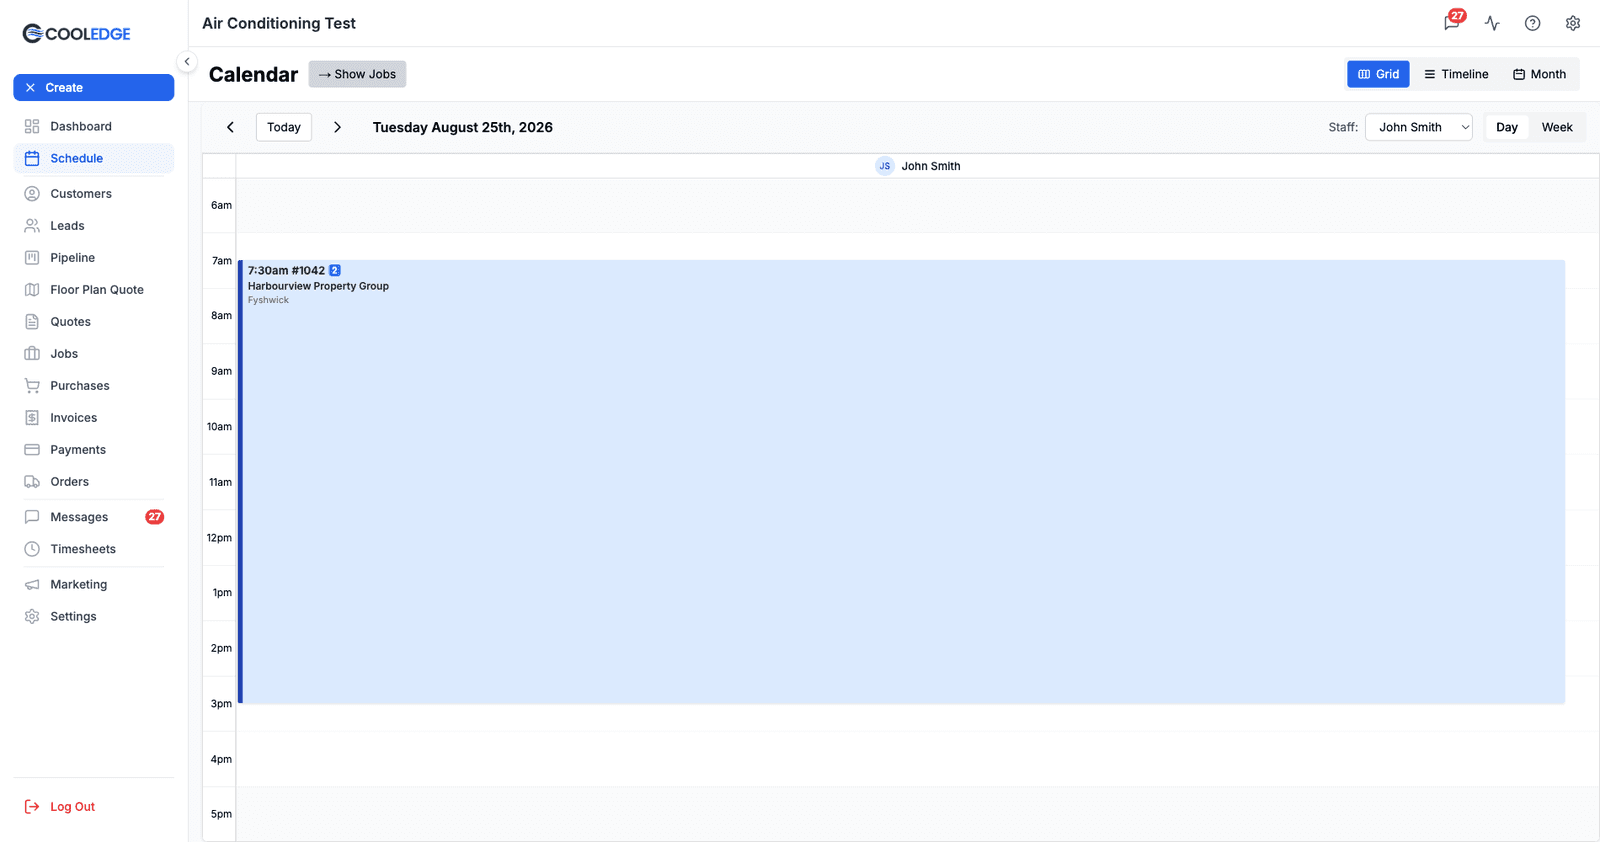Image resolution: width=1600 pixels, height=842 pixels.
Task: Click the Marketing megaphone icon
Action: pos(32,585)
